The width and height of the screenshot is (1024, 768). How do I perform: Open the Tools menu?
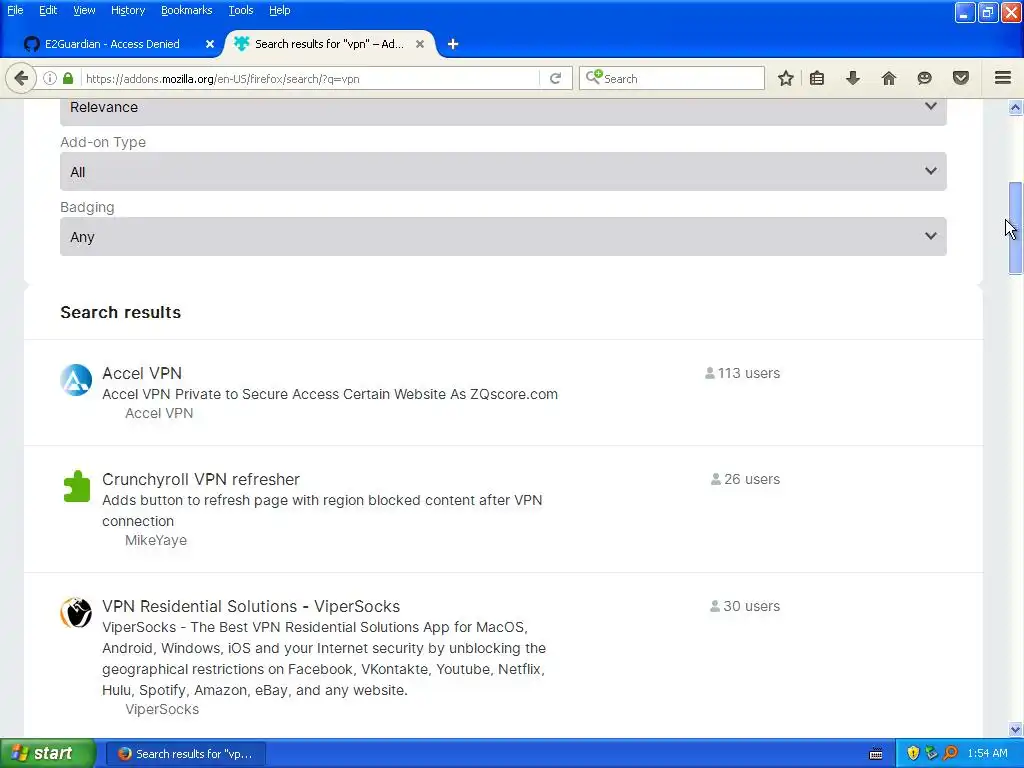[240, 10]
